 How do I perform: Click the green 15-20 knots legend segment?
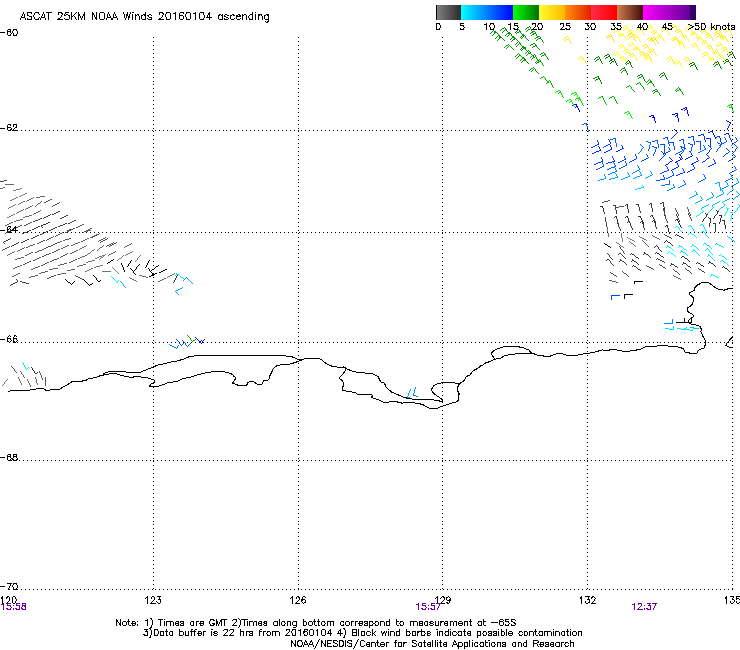tap(526, 12)
